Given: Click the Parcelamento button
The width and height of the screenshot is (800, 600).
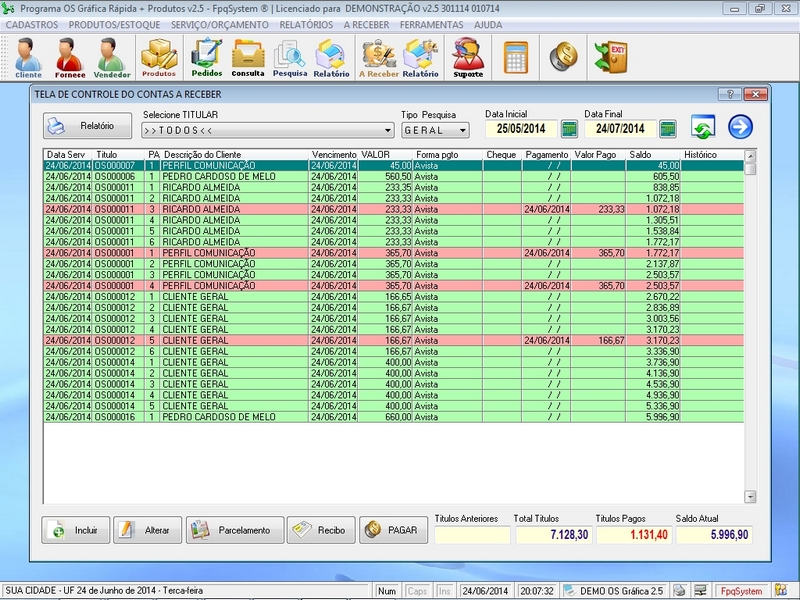Looking at the screenshot, I should pos(235,530).
